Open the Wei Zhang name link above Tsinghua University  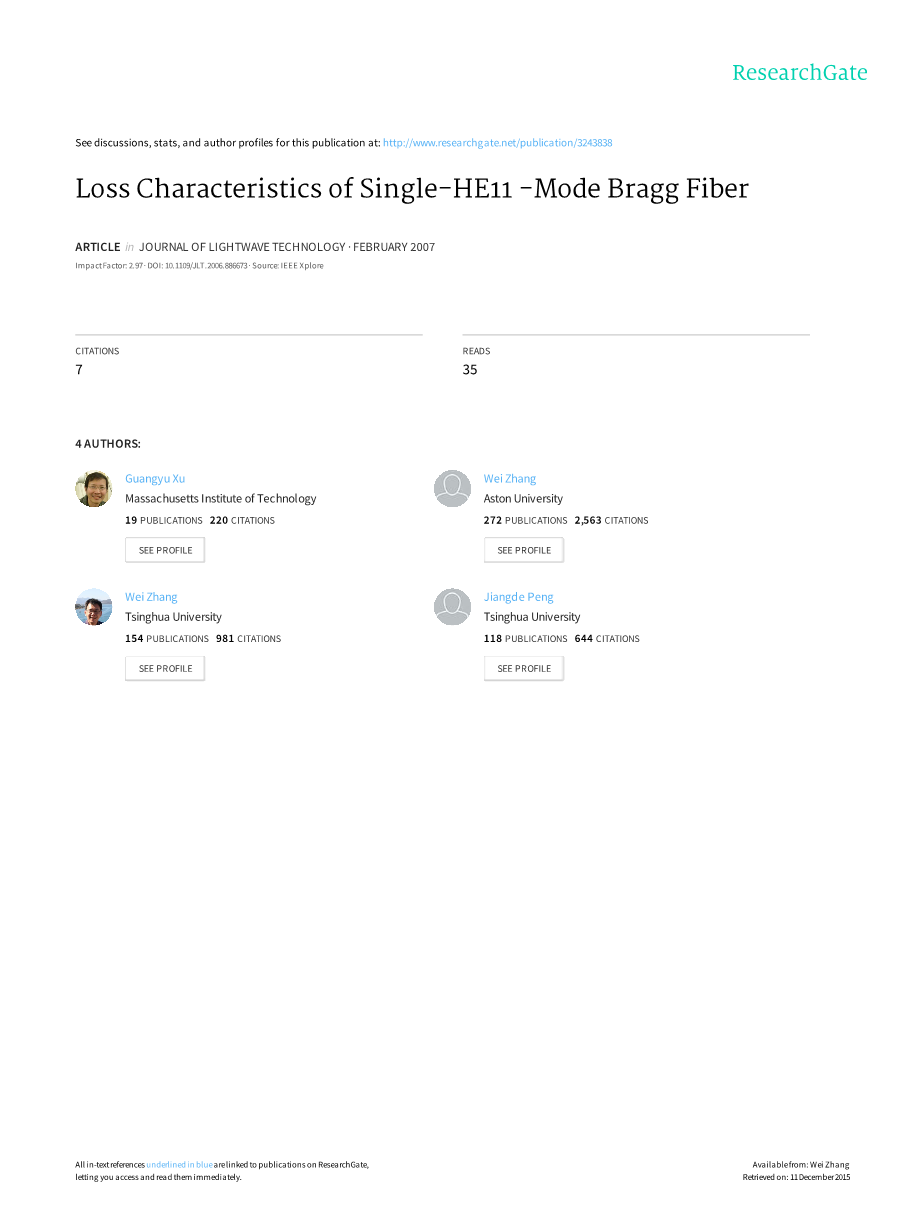pos(151,597)
